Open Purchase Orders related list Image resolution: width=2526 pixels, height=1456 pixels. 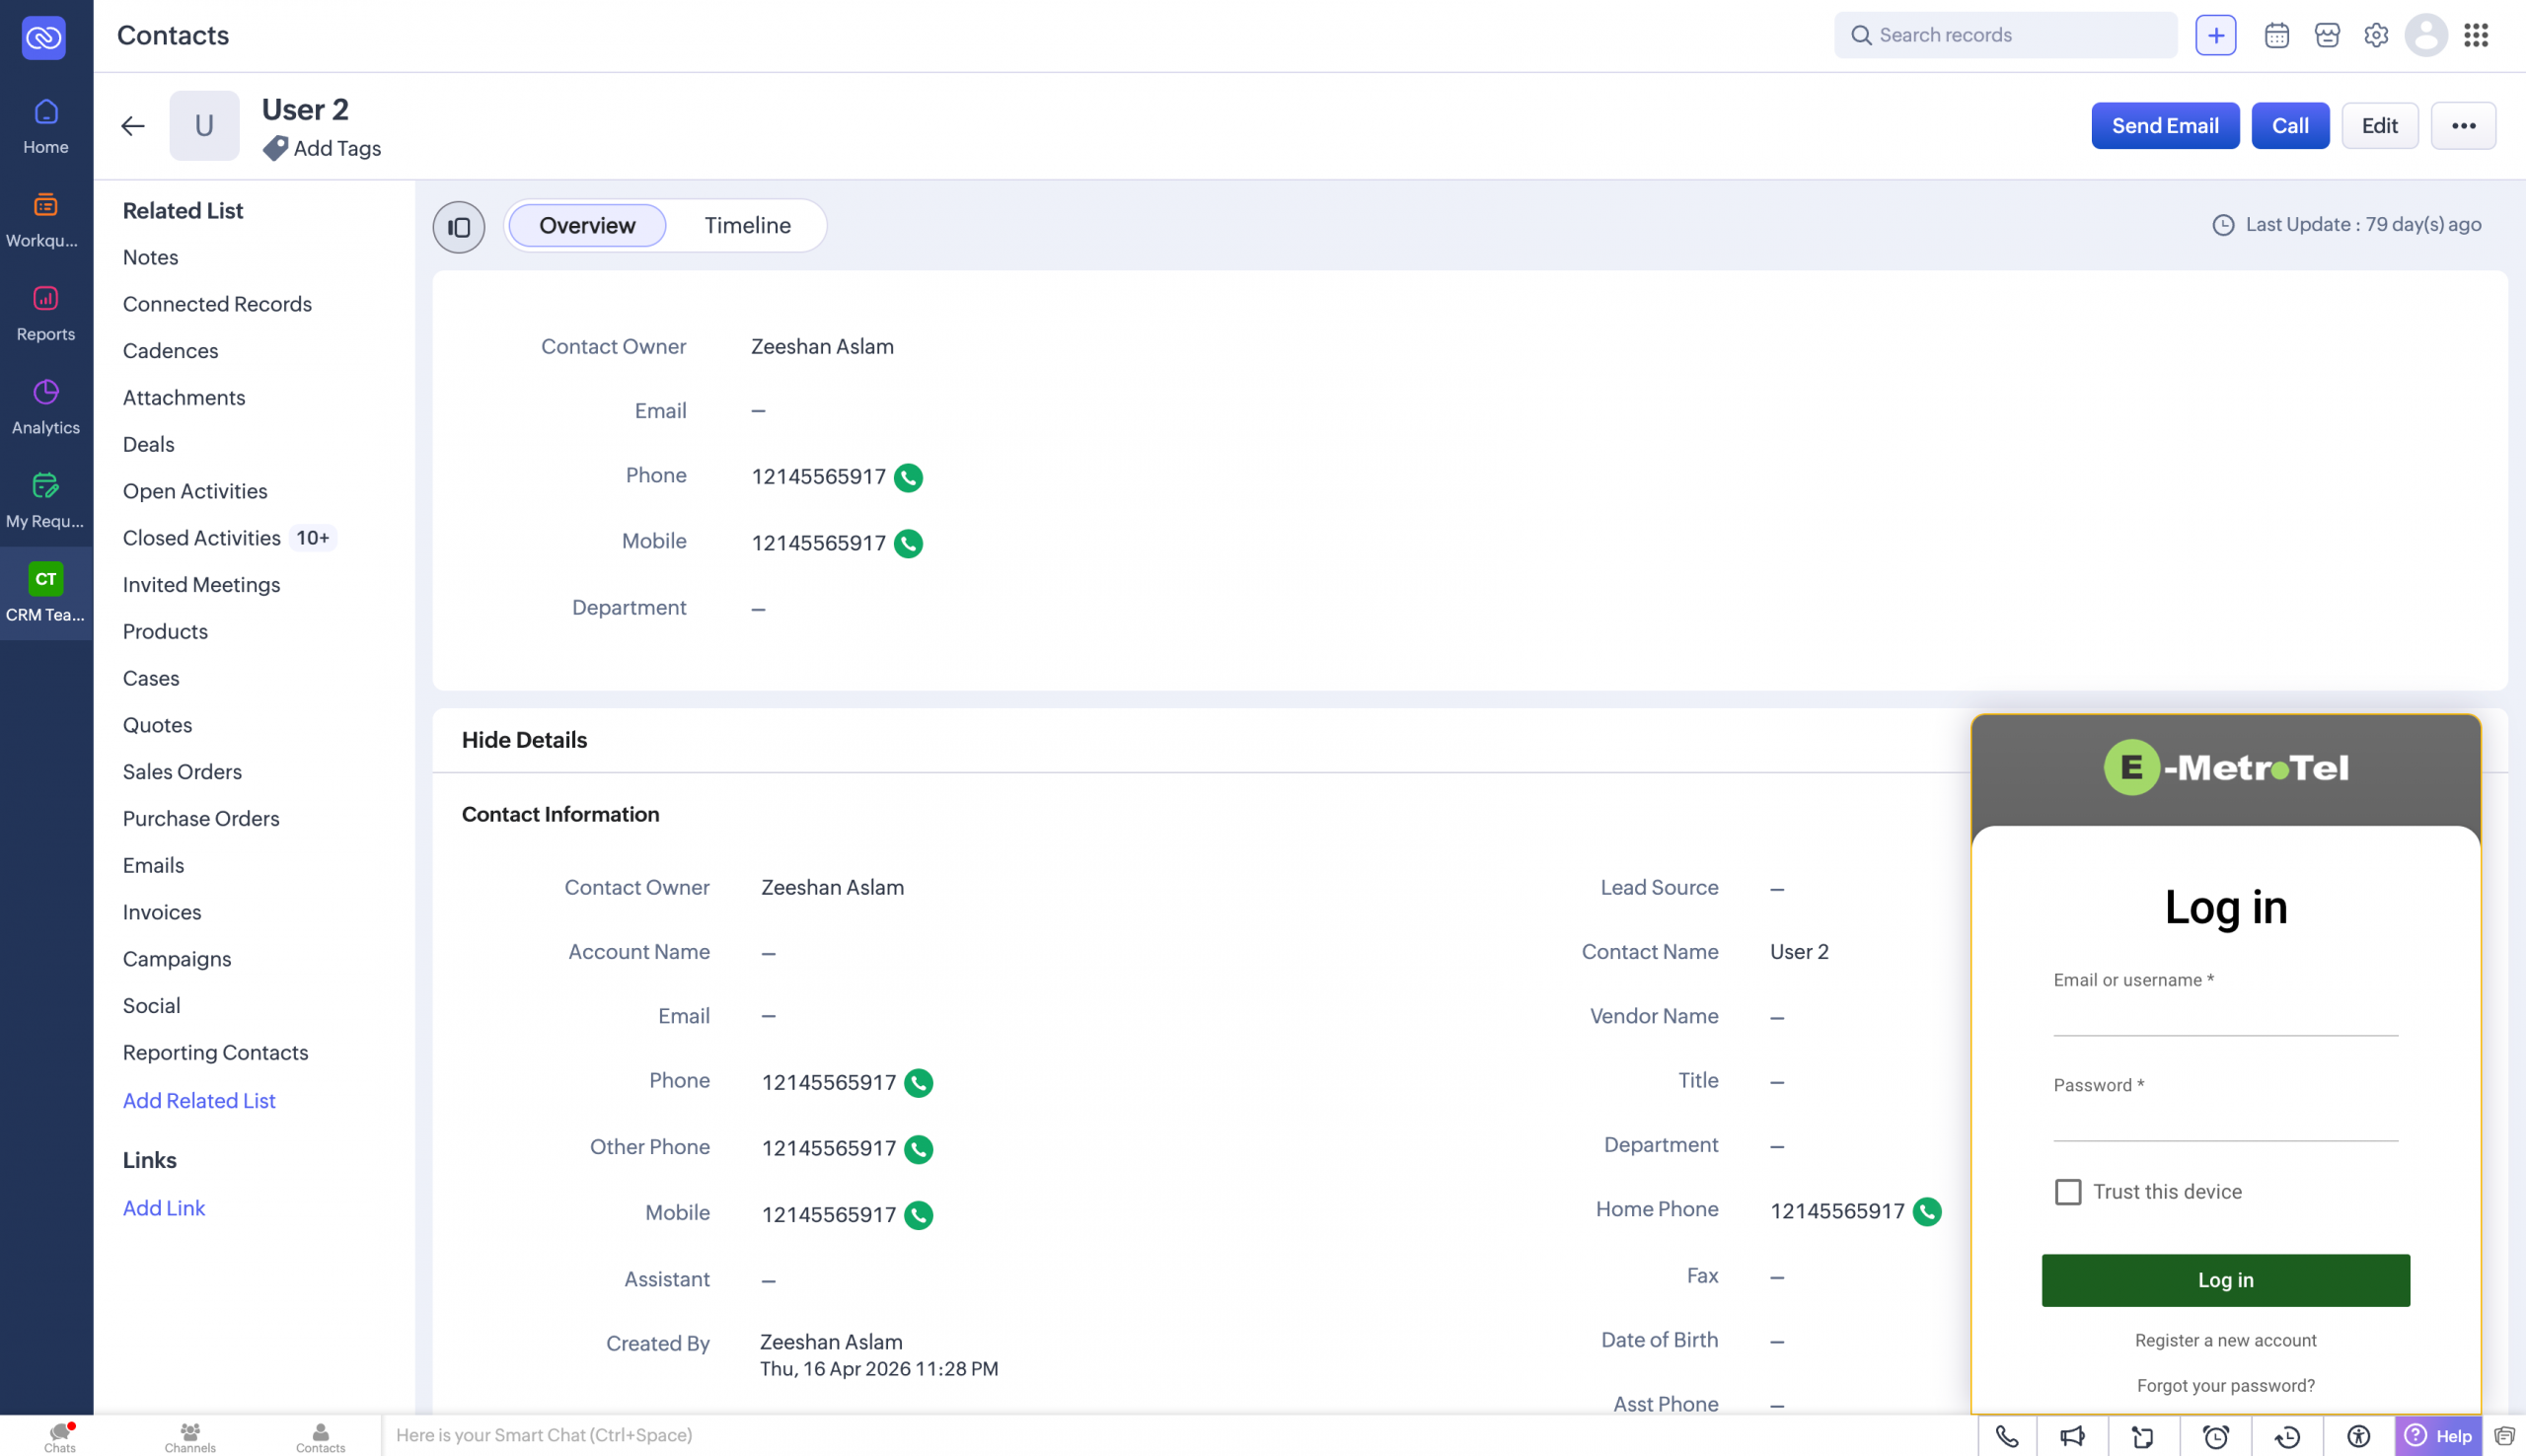pos(201,818)
